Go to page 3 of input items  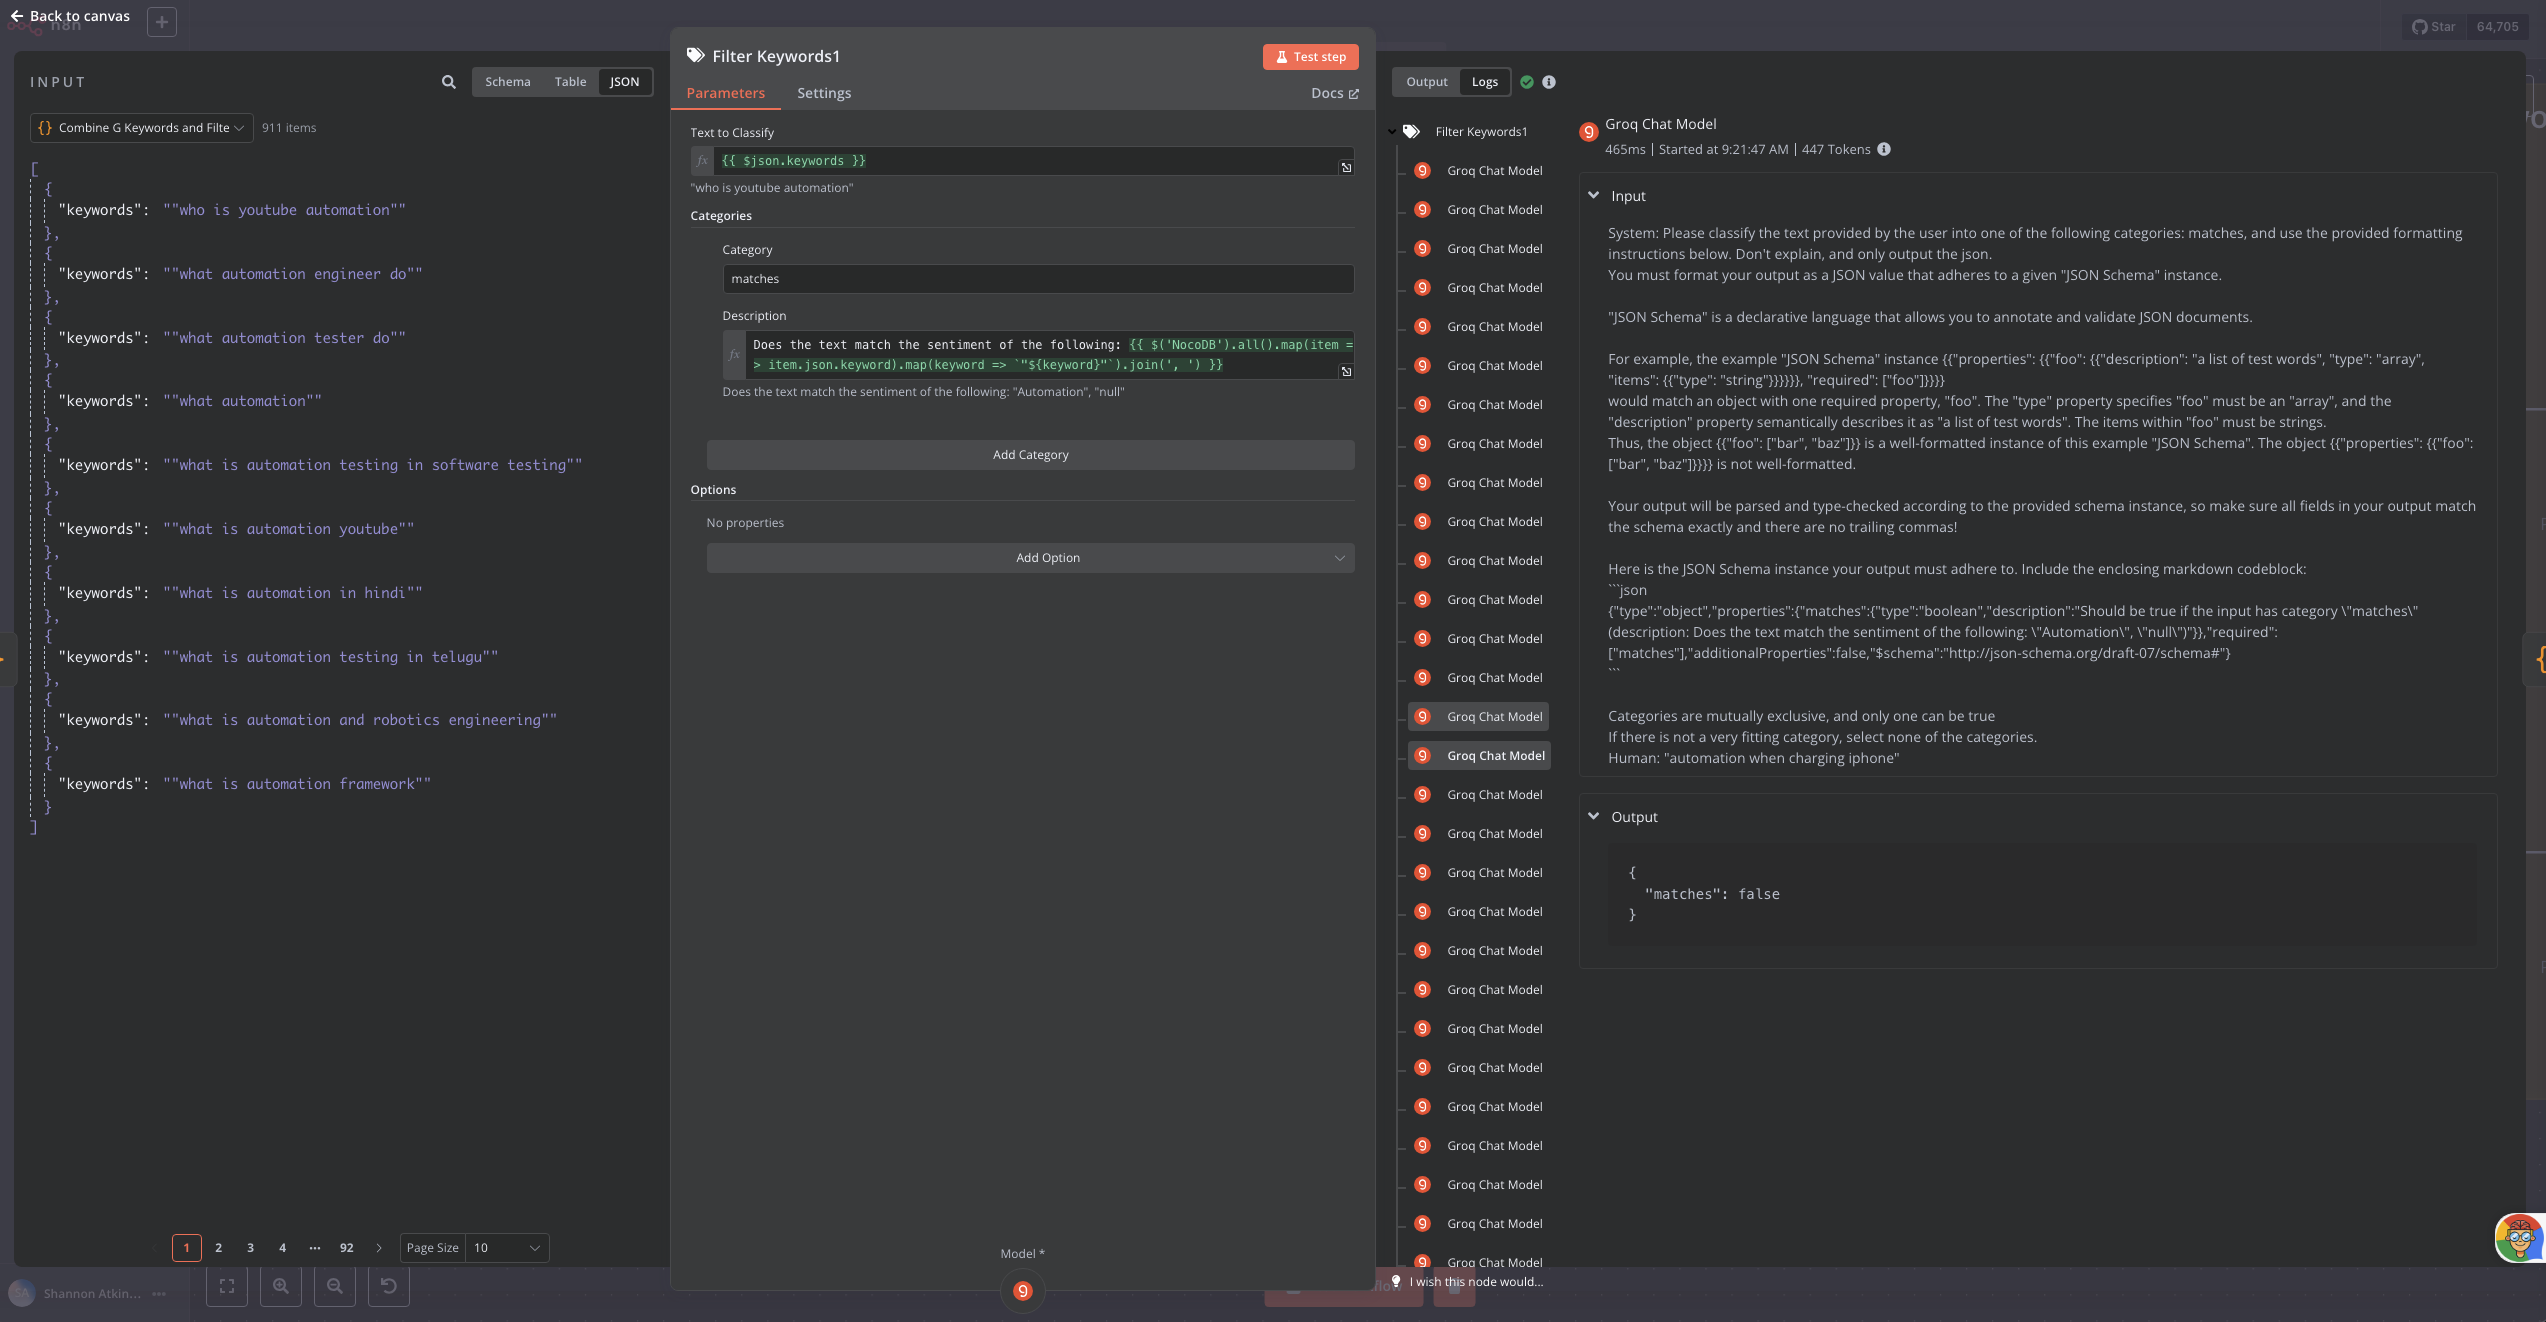pyautogui.click(x=250, y=1248)
